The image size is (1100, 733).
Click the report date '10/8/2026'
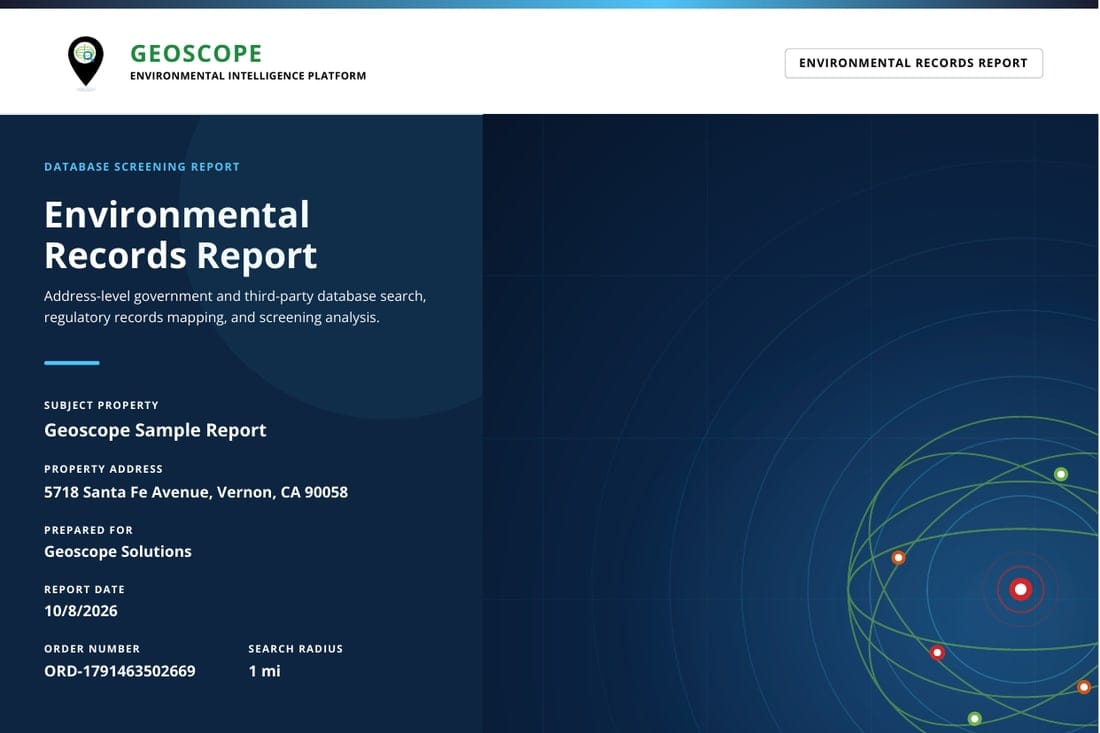pyautogui.click(x=81, y=611)
